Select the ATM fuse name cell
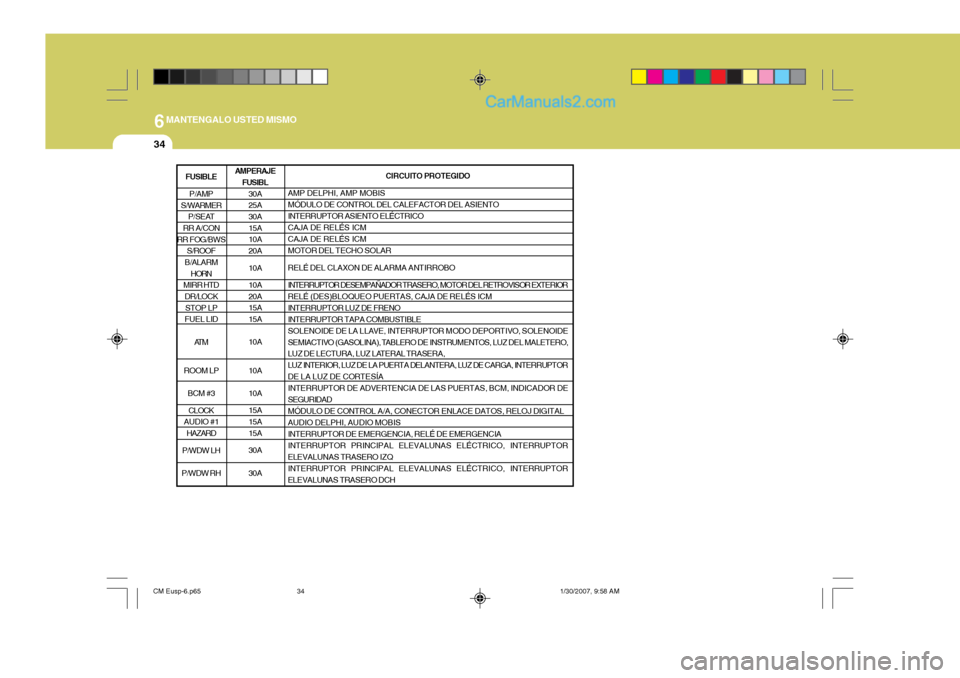This screenshot has width=960, height=678. click(201, 342)
